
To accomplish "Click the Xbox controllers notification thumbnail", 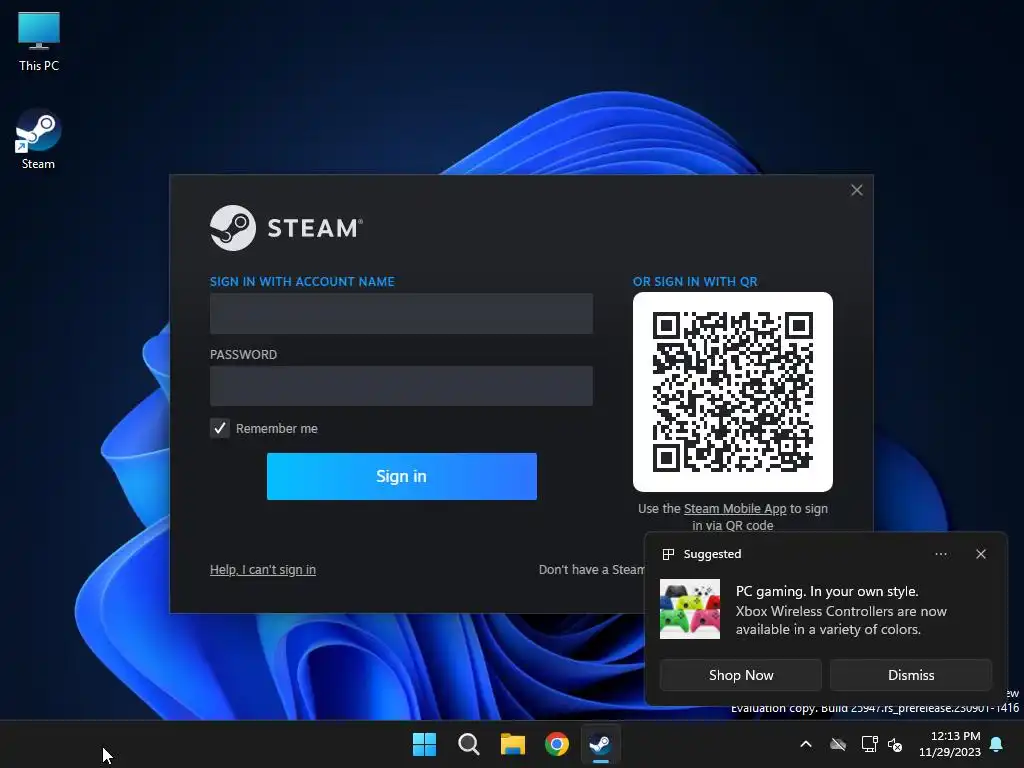I will 690,609.
